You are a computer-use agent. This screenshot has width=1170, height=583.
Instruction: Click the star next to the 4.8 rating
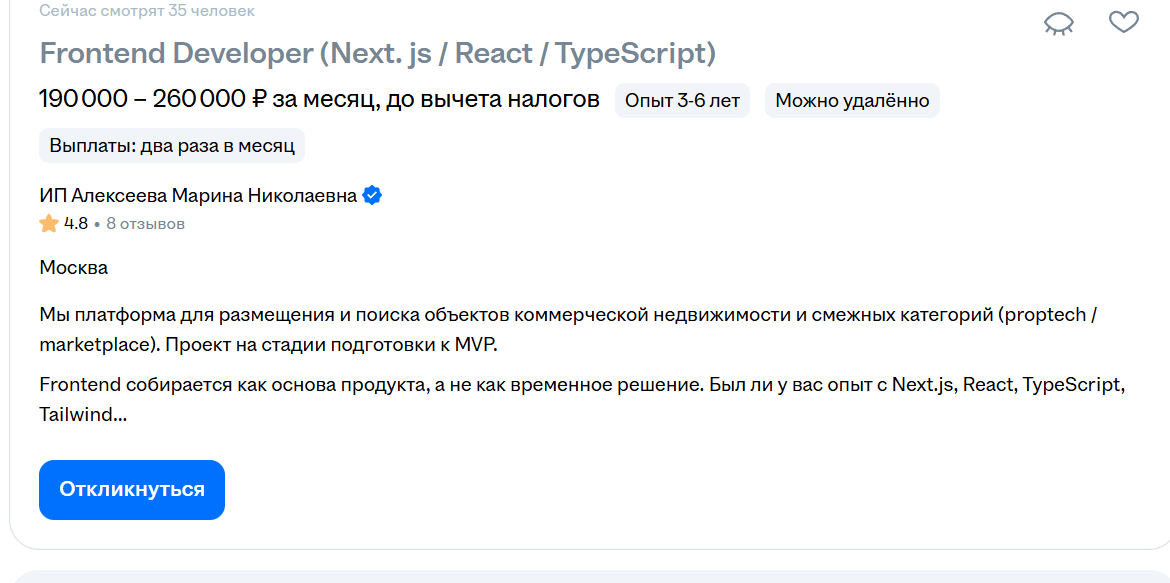pos(47,223)
